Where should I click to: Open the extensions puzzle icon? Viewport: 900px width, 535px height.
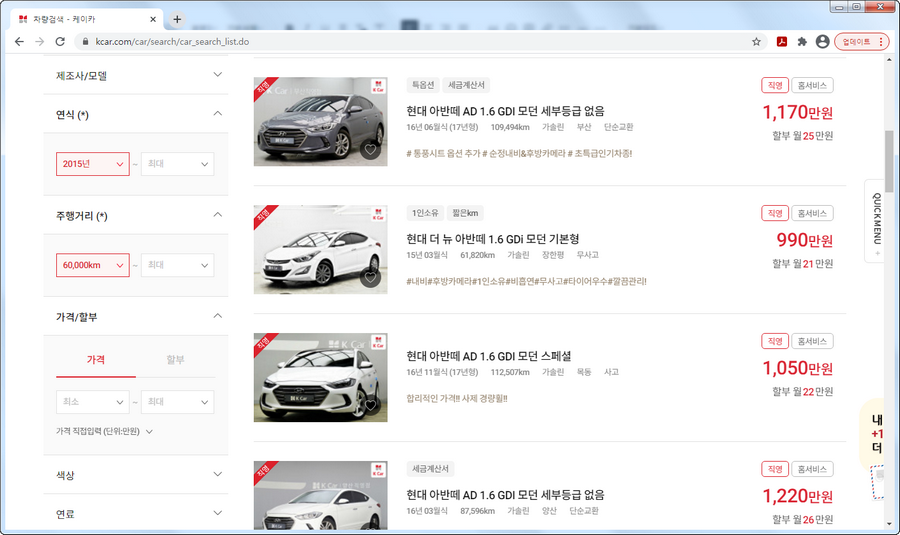[802, 41]
